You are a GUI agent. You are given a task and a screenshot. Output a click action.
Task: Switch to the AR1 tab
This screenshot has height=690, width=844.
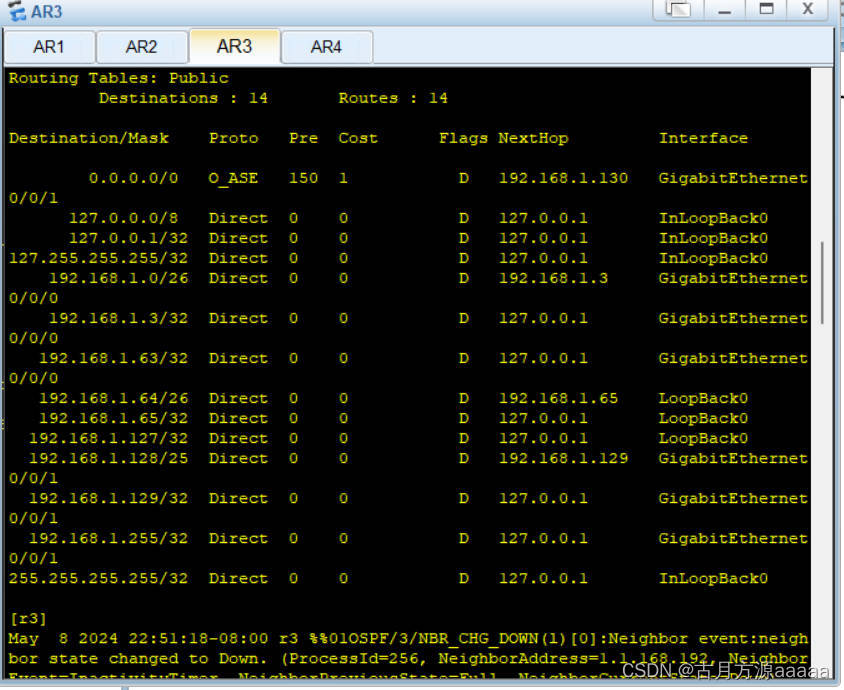click(50, 47)
